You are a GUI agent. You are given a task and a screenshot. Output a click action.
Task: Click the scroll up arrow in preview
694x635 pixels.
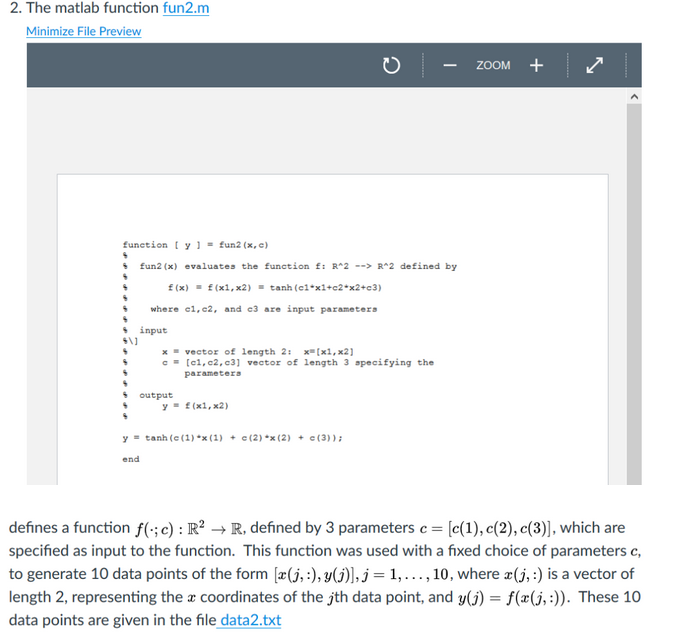click(x=634, y=96)
